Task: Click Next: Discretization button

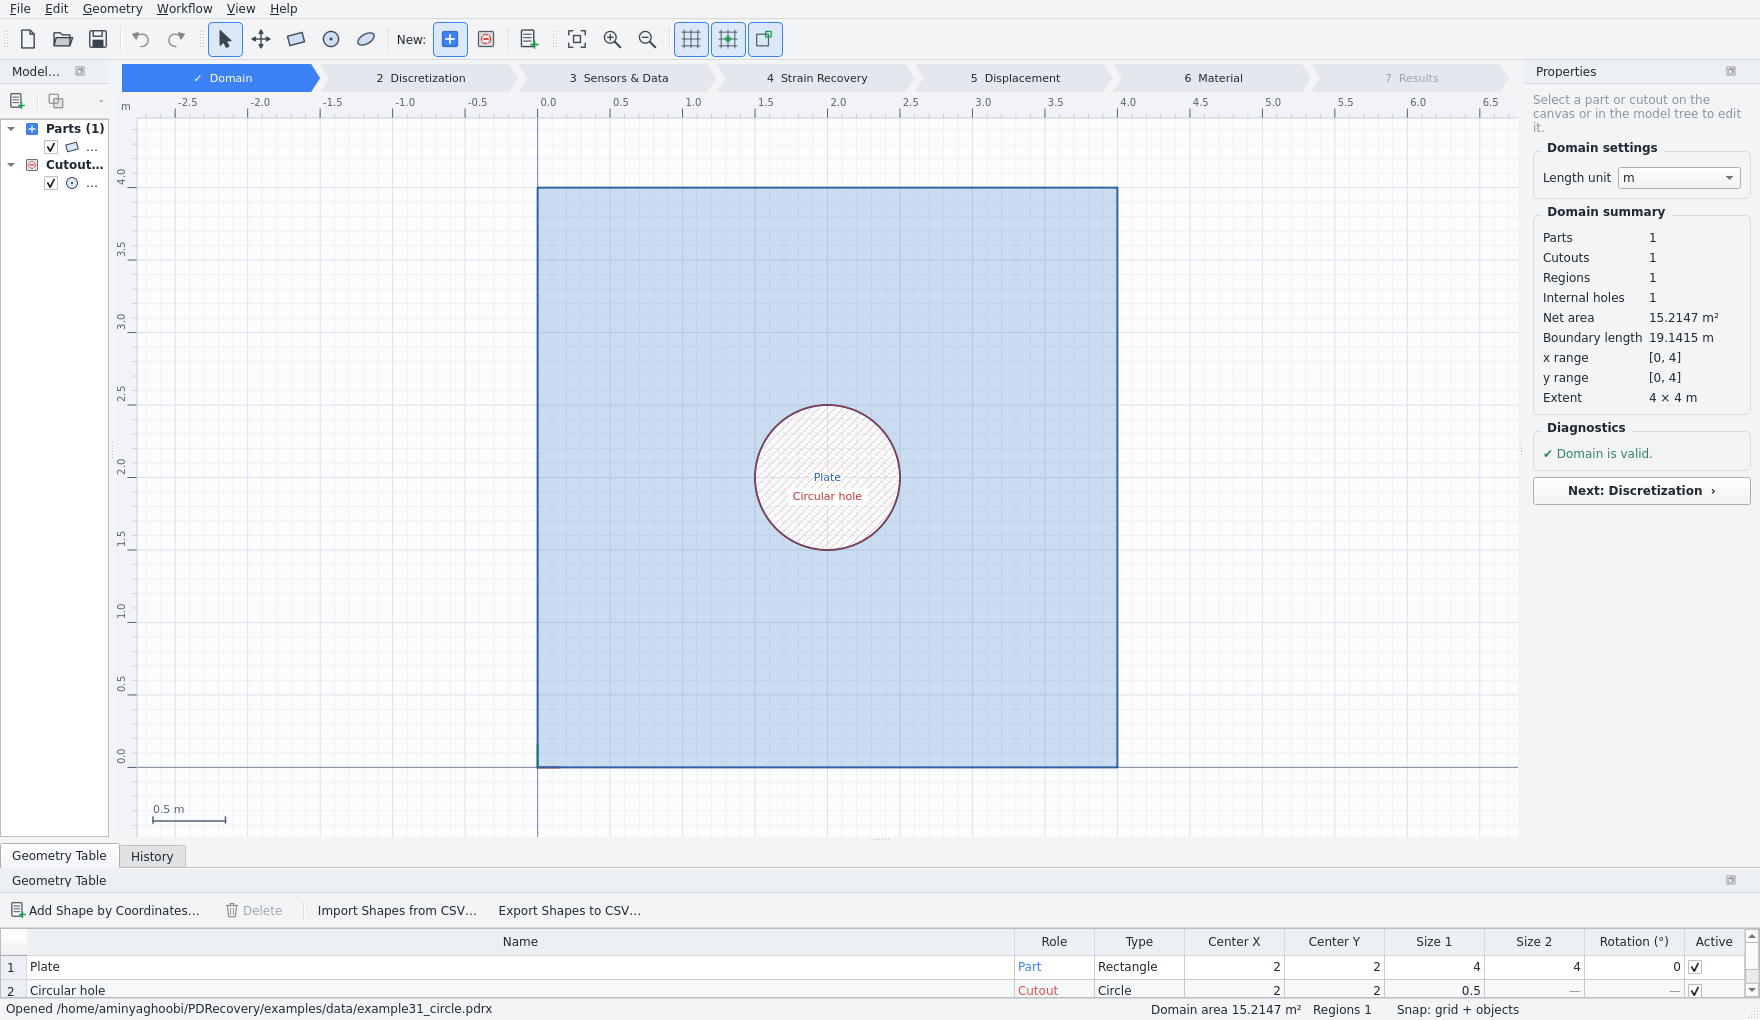Action: click(x=1641, y=491)
